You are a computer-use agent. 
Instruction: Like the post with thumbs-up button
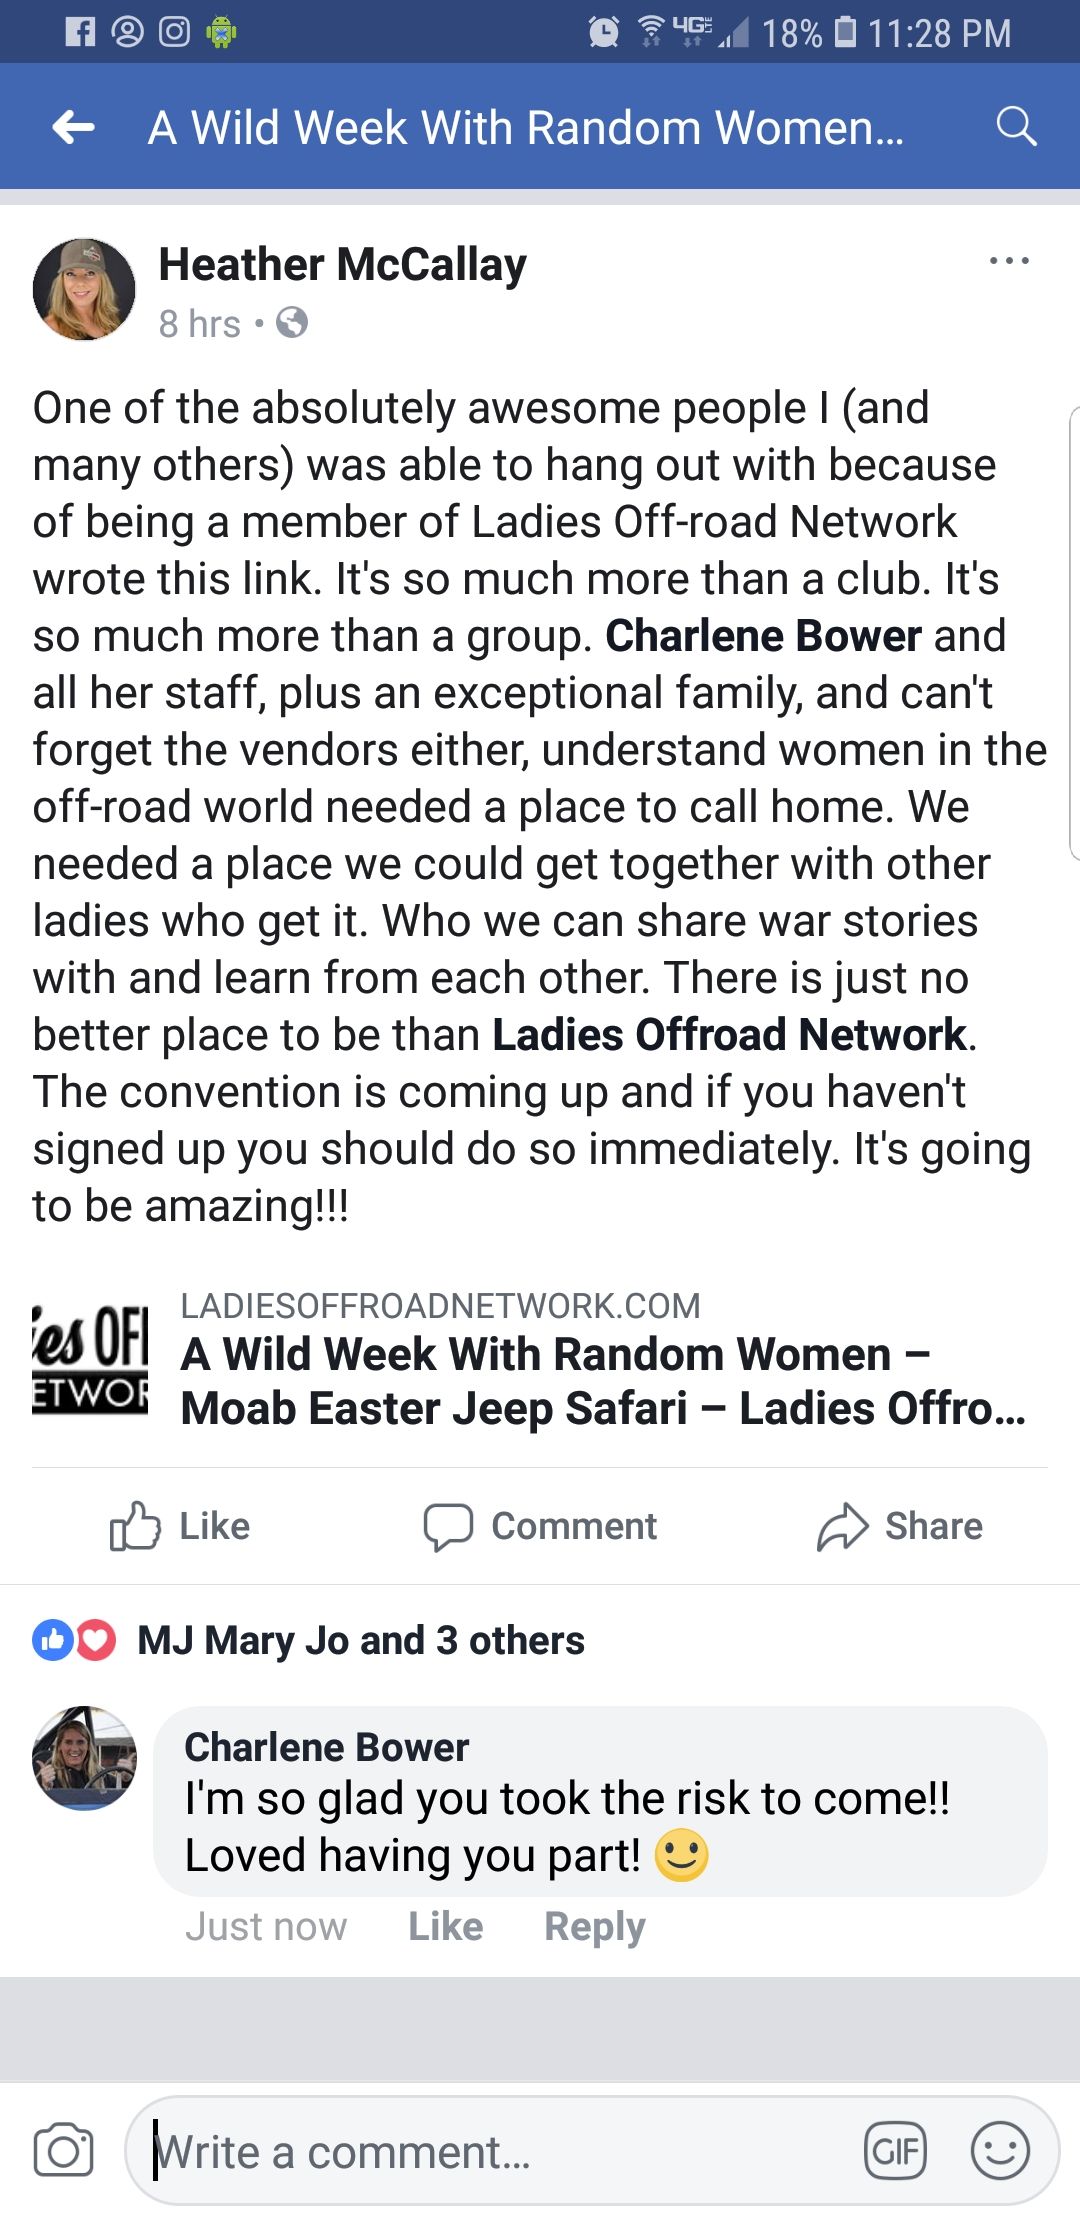pyautogui.click(x=180, y=1526)
